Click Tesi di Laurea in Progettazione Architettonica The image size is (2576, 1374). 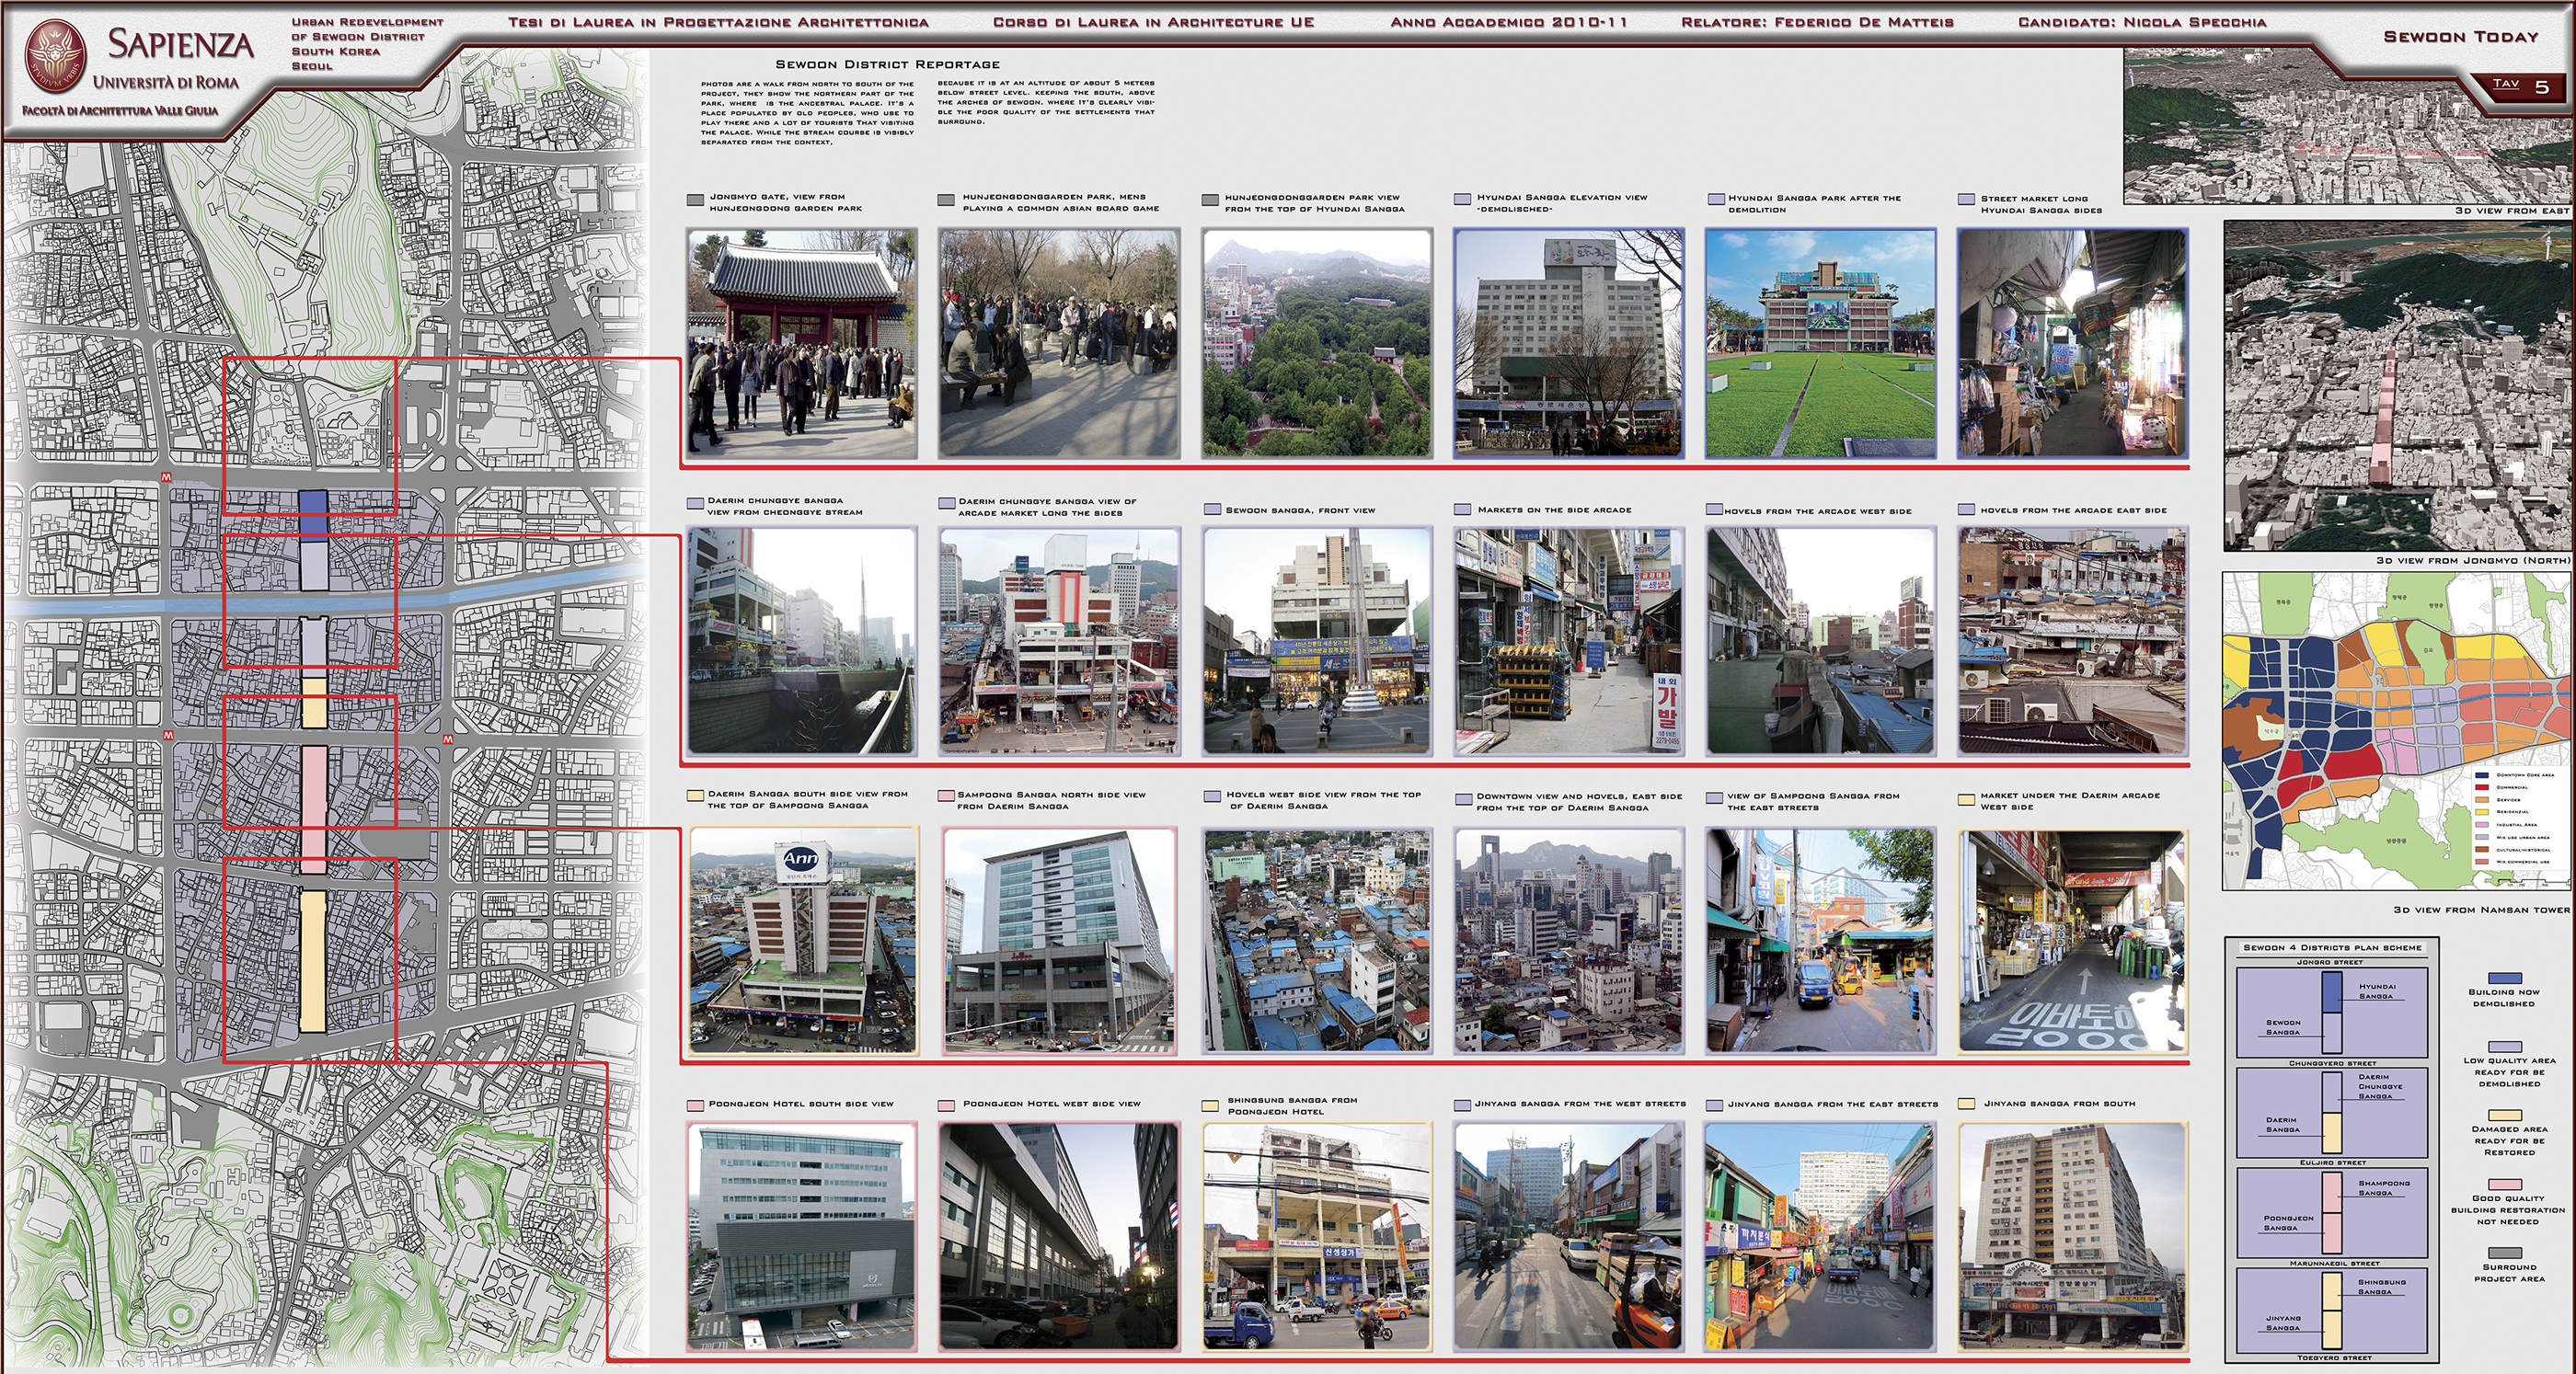click(718, 22)
